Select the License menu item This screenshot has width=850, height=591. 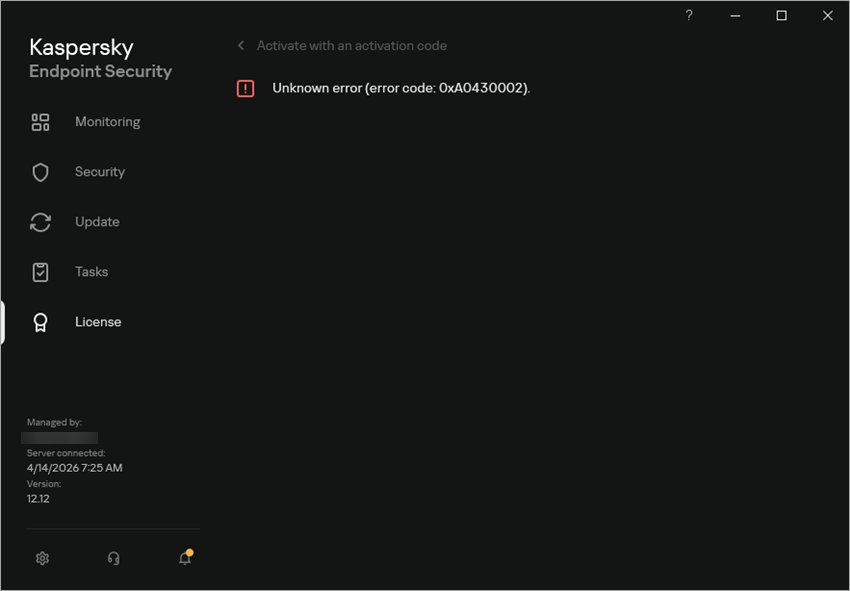(98, 322)
